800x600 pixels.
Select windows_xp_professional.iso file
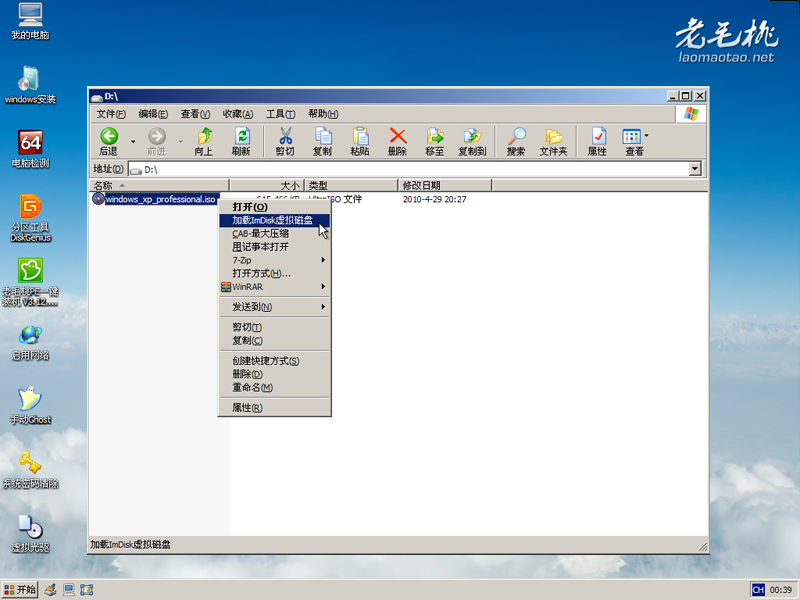click(155, 199)
